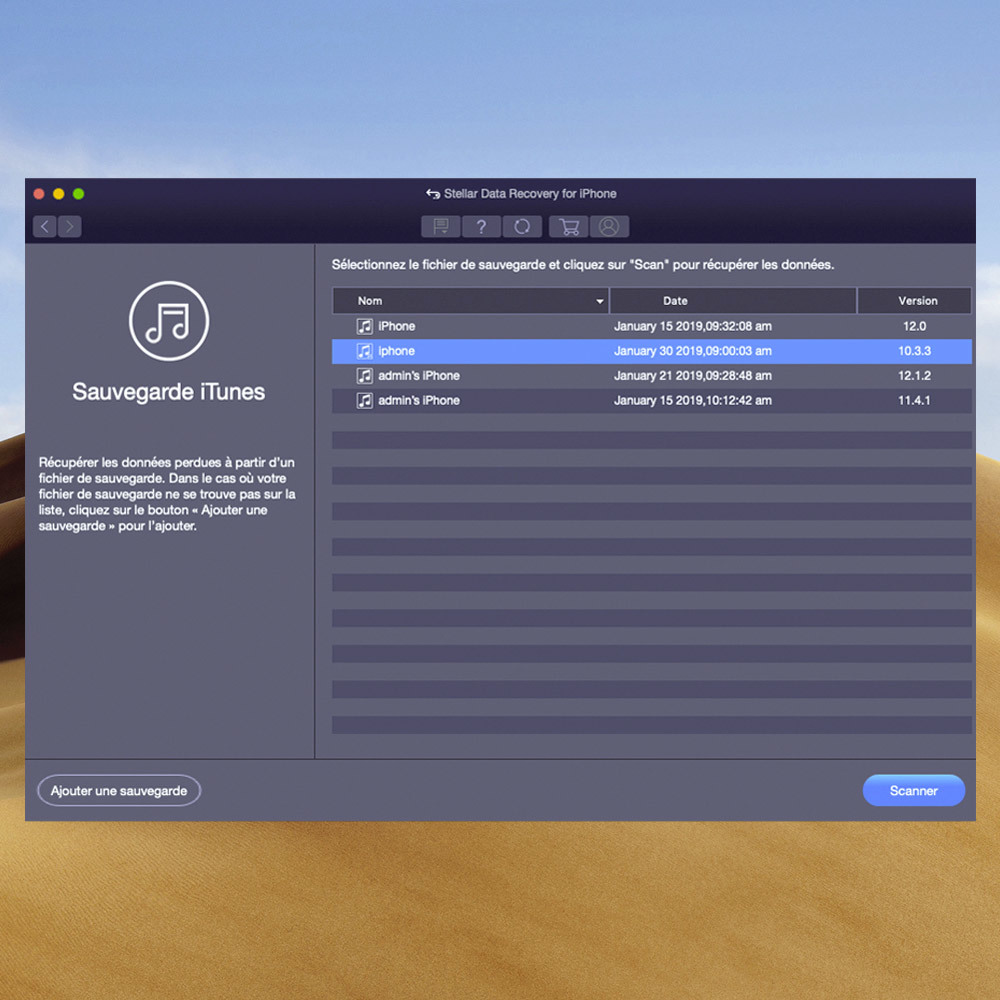1000x1000 pixels.
Task: Open the shopping cart to buy
Action: (x=568, y=226)
